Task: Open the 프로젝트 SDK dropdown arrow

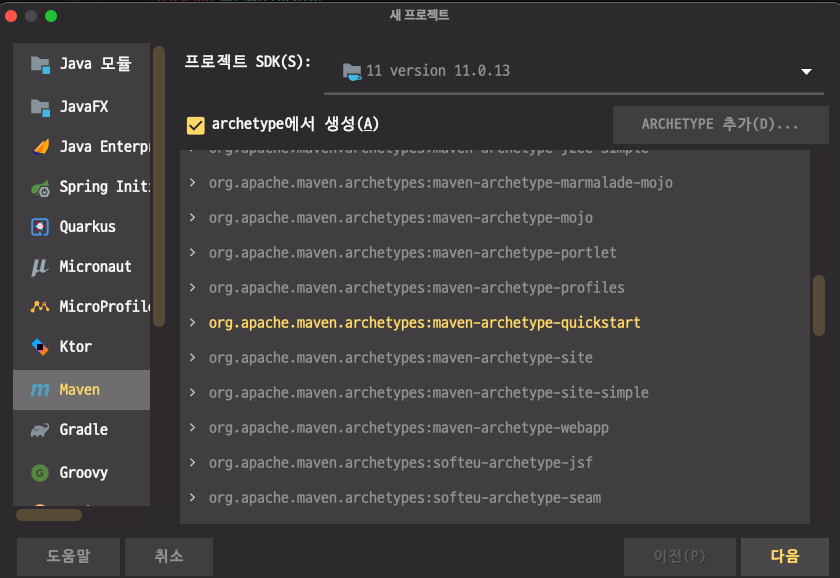Action: pos(806,72)
